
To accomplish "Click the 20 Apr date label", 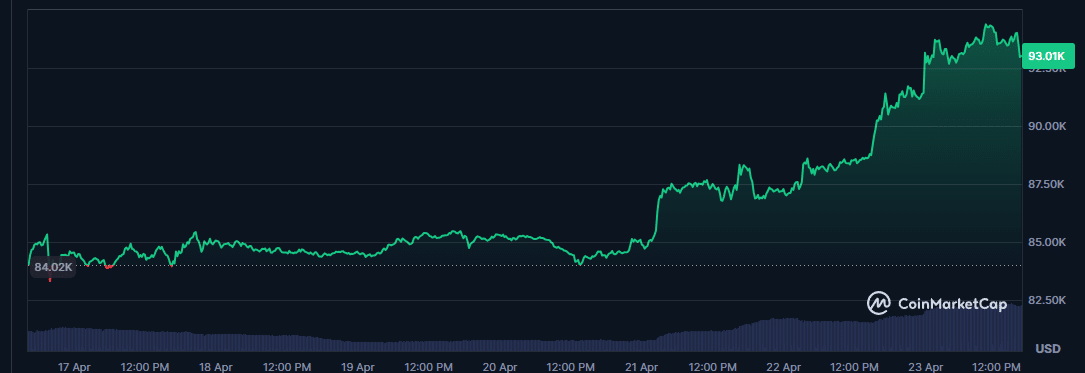I will coord(500,366).
